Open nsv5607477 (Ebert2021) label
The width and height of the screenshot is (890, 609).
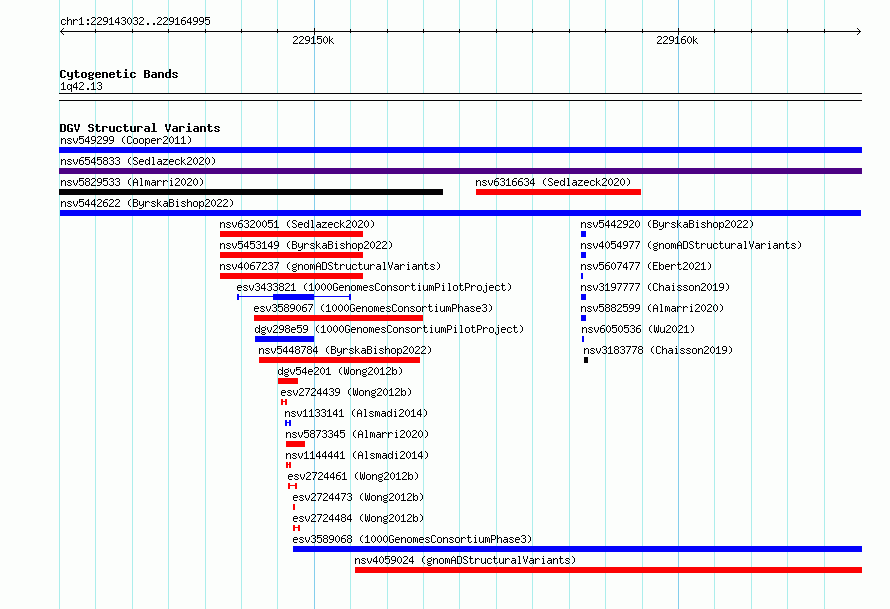coord(646,266)
